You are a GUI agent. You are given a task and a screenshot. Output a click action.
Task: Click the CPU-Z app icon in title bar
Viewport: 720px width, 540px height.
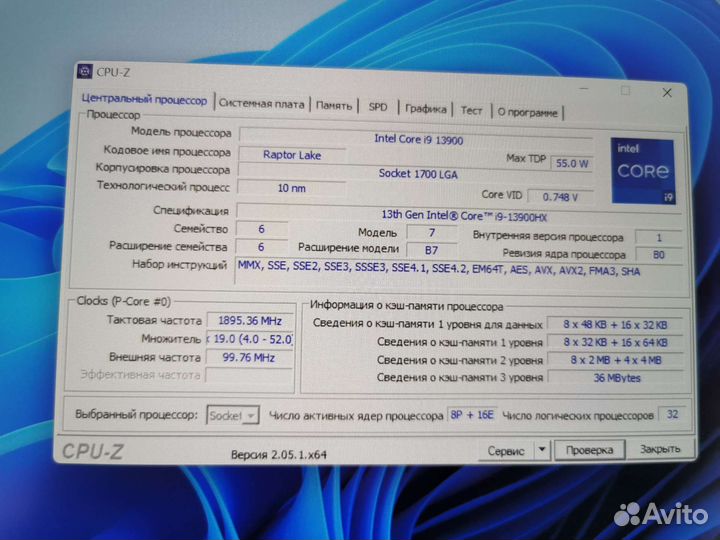[84, 72]
